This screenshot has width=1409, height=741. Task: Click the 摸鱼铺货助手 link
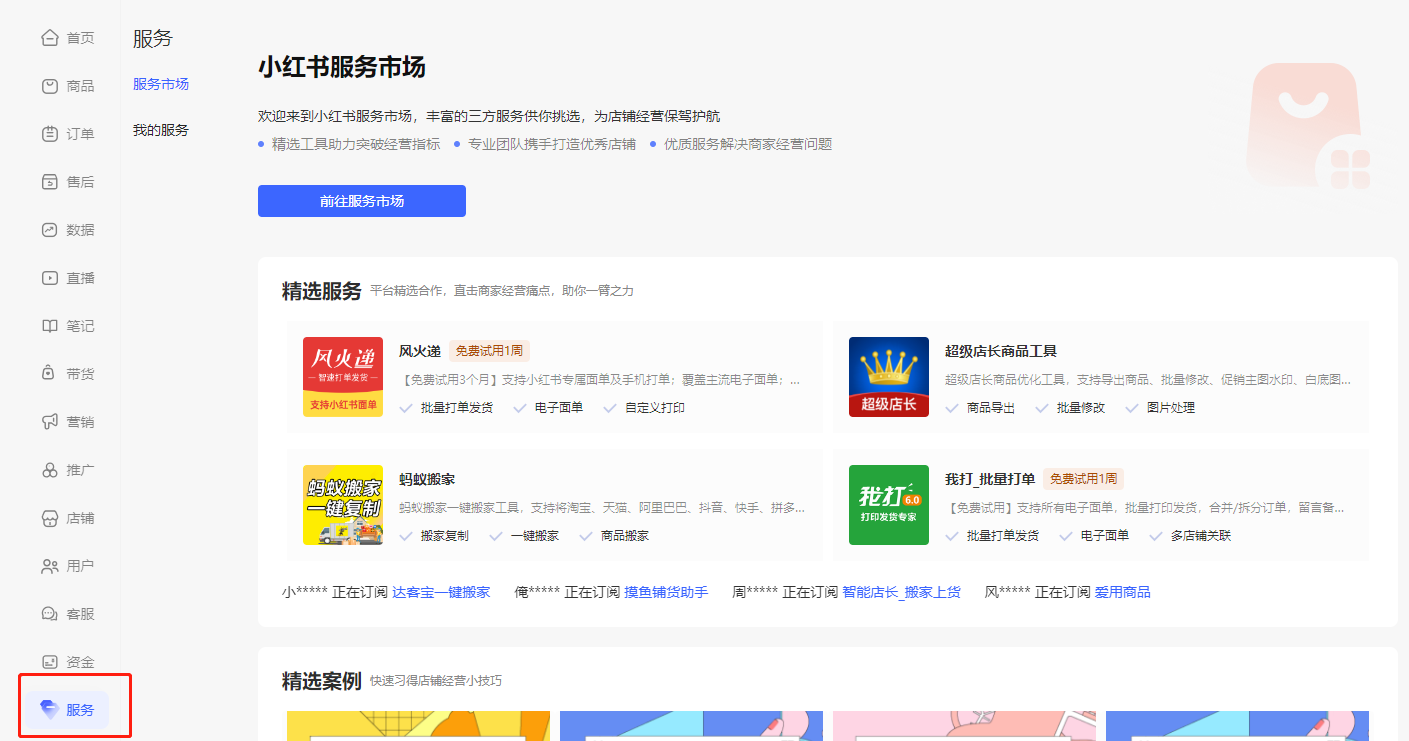tap(666, 592)
